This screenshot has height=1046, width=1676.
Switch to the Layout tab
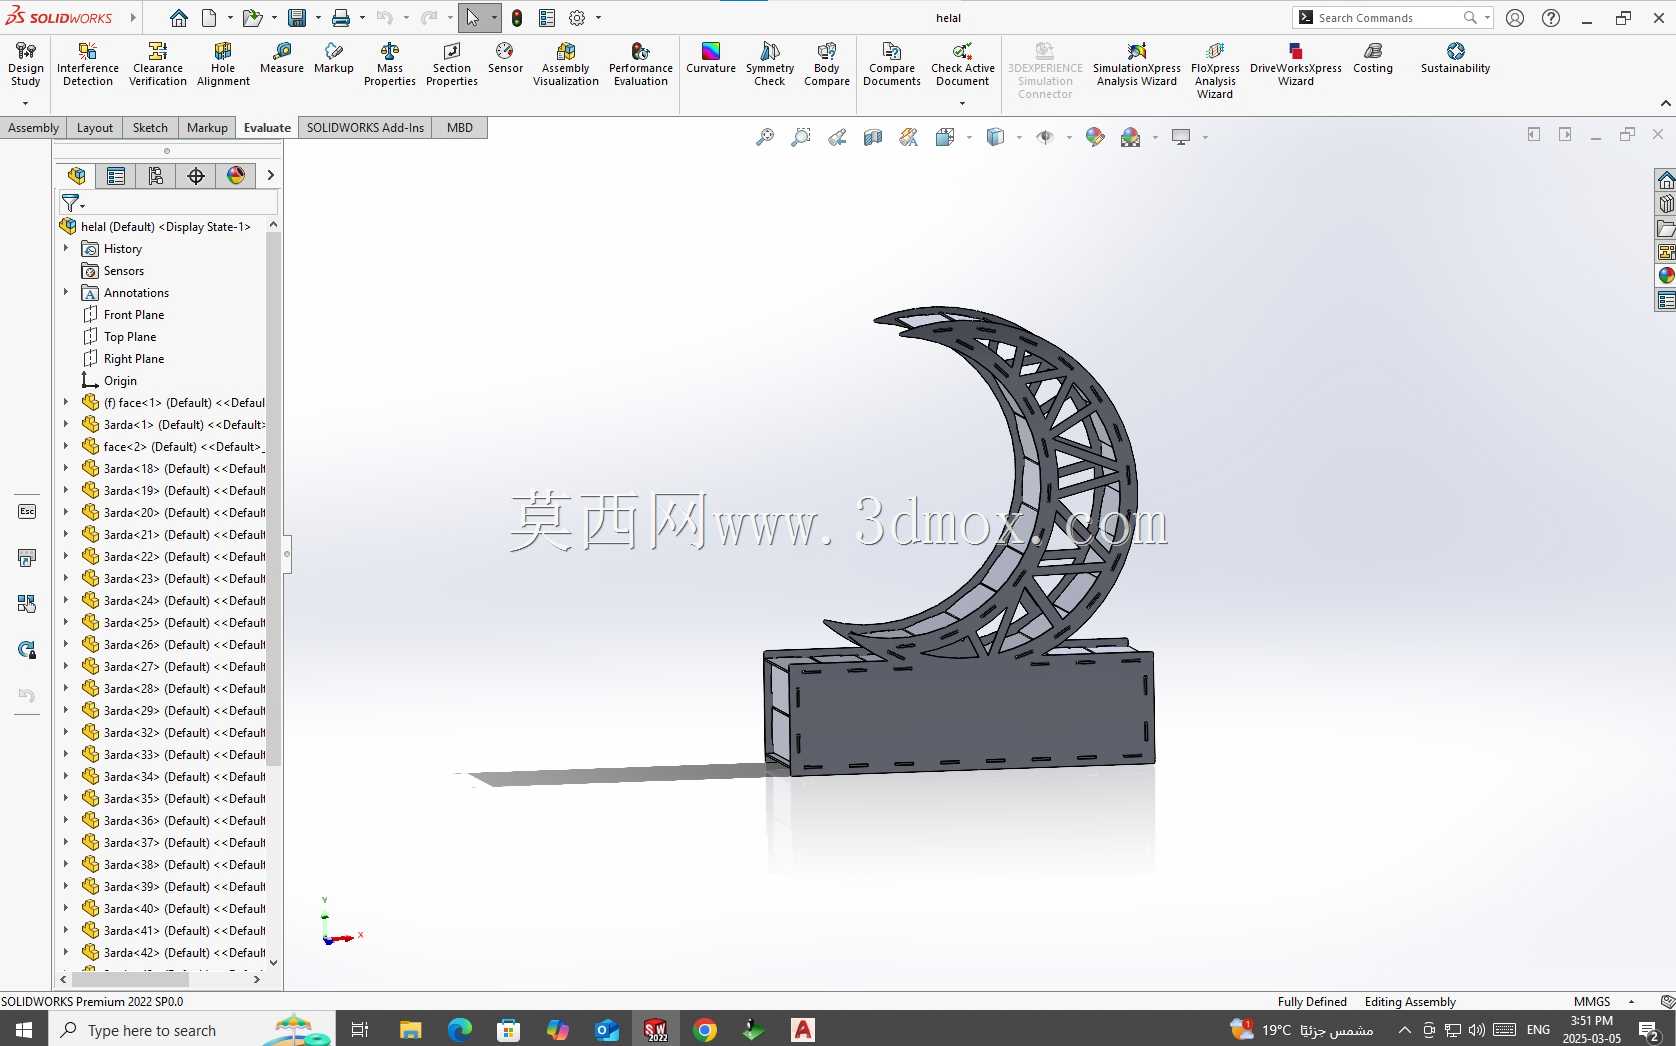pyautogui.click(x=95, y=127)
